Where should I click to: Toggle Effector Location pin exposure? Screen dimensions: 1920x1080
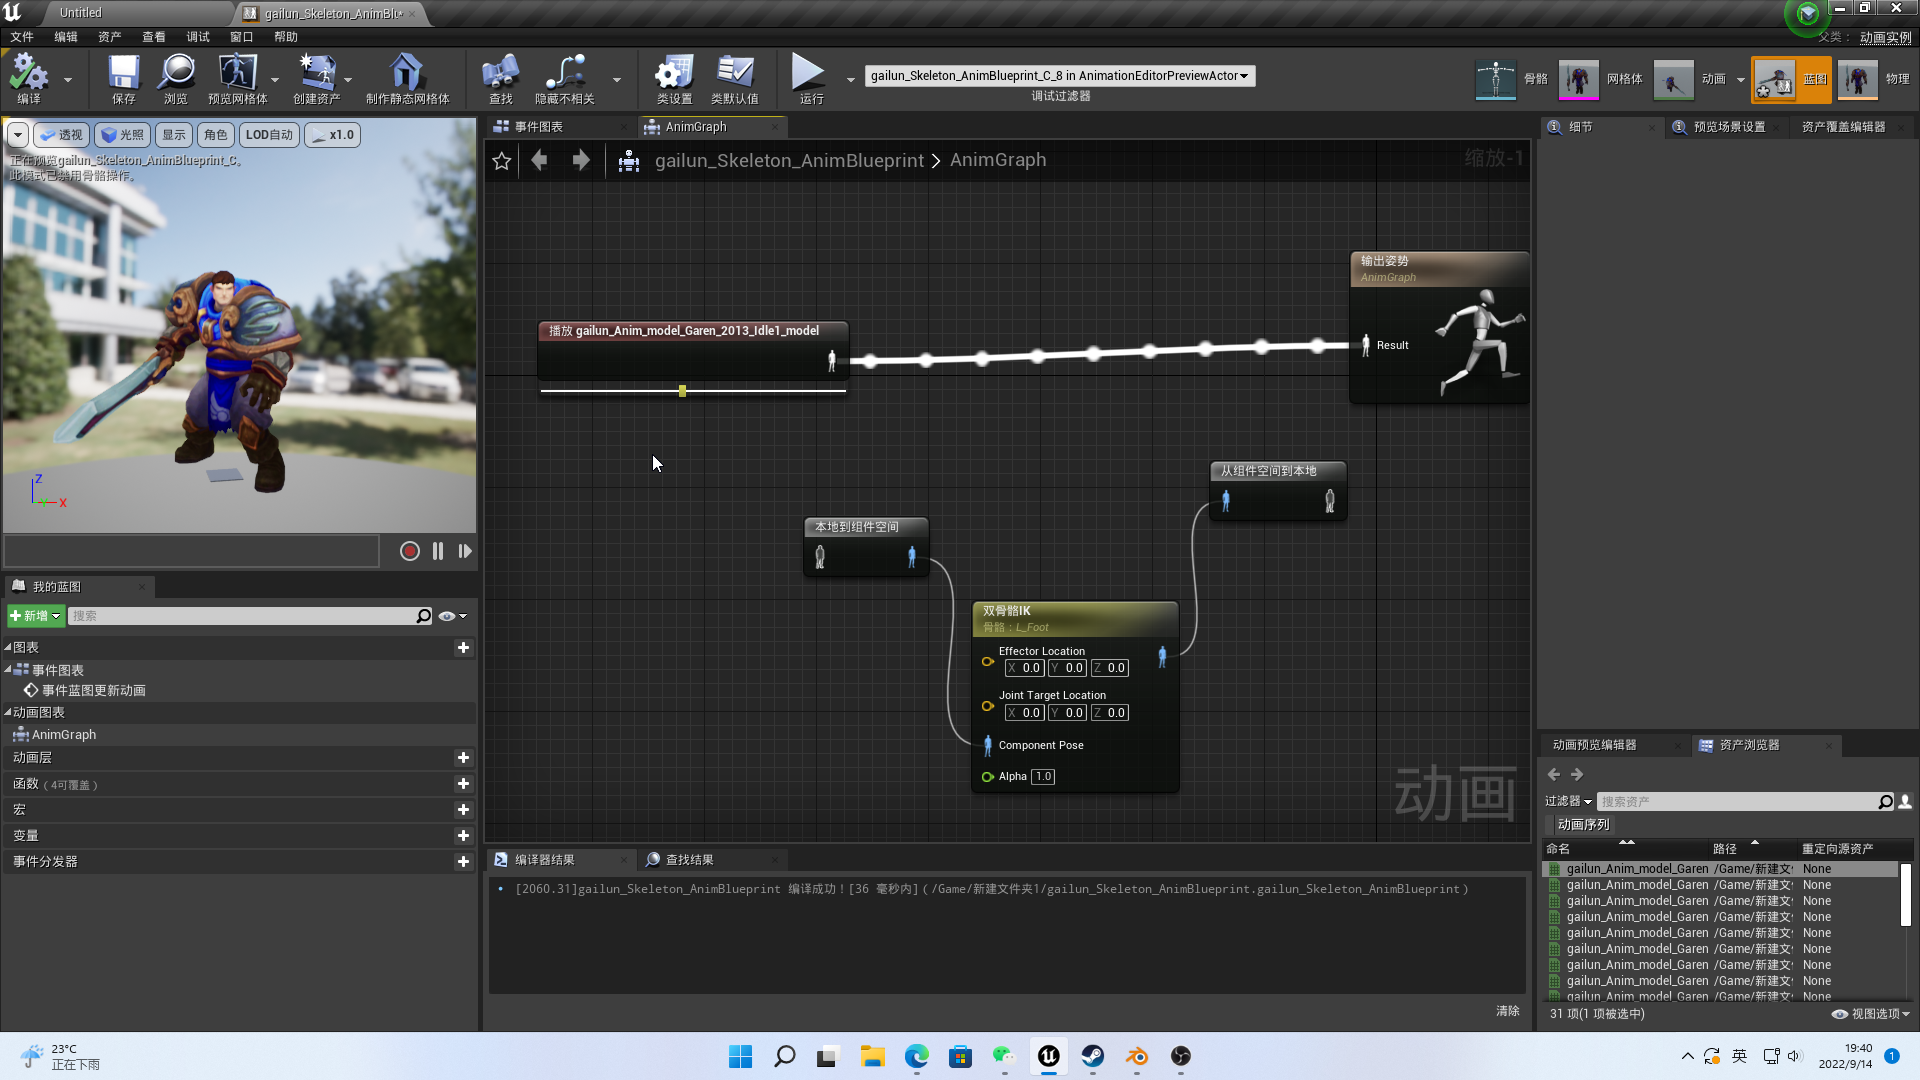[x=988, y=661]
